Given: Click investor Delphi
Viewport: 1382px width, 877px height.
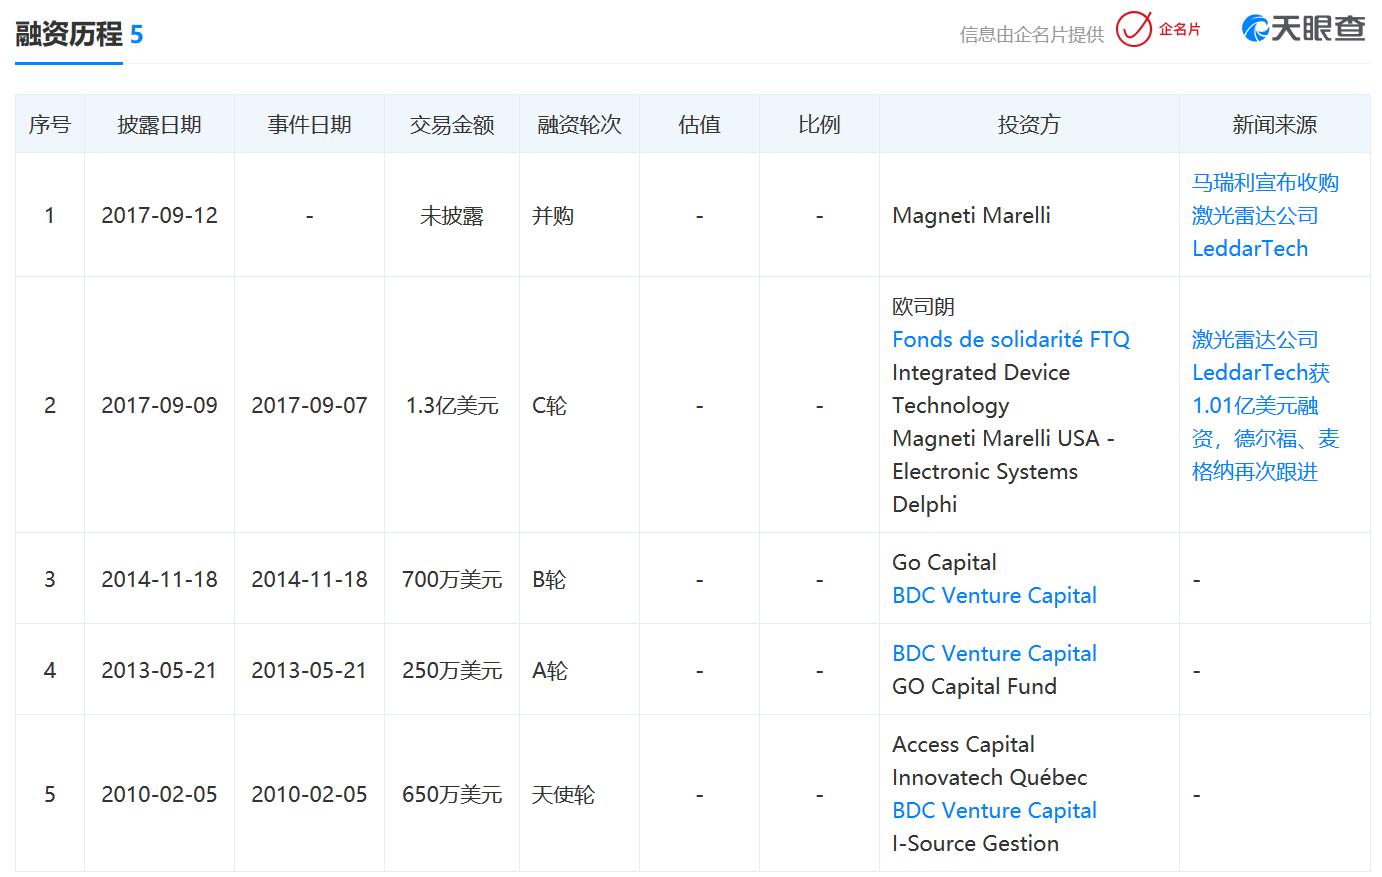Looking at the screenshot, I should point(925,504).
